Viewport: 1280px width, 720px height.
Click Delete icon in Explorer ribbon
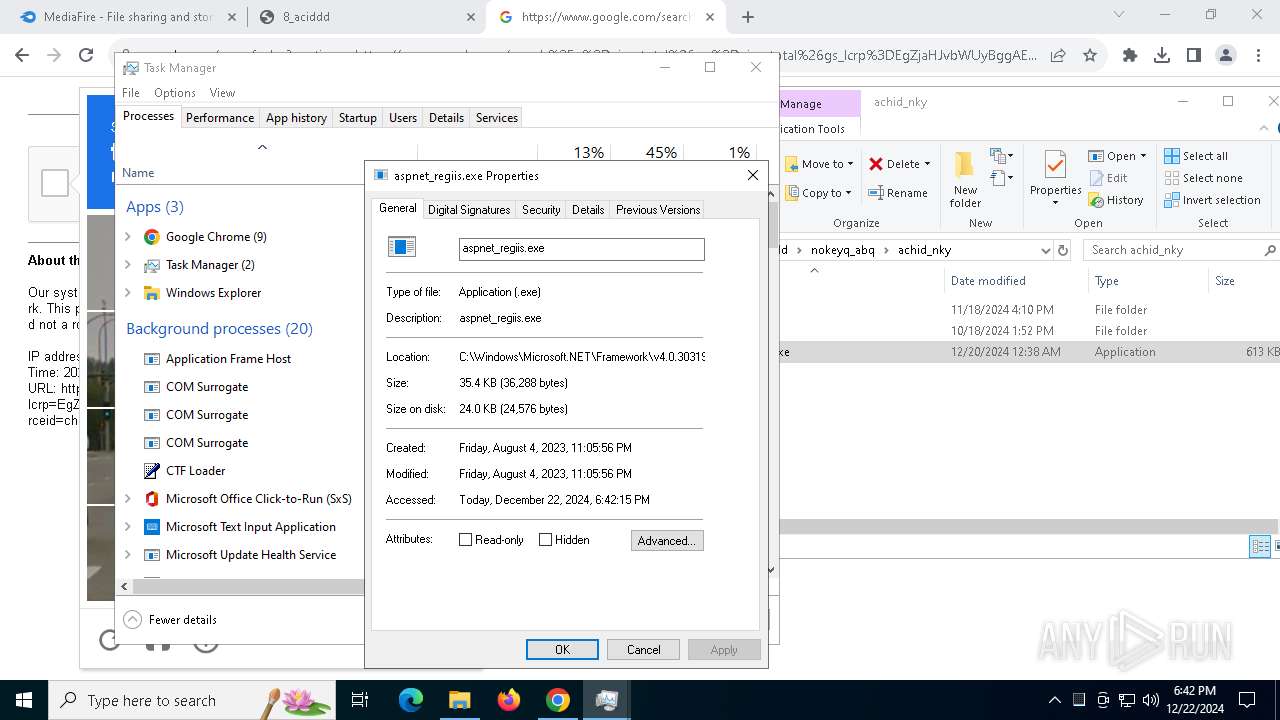pyautogui.click(x=876, y=164)
